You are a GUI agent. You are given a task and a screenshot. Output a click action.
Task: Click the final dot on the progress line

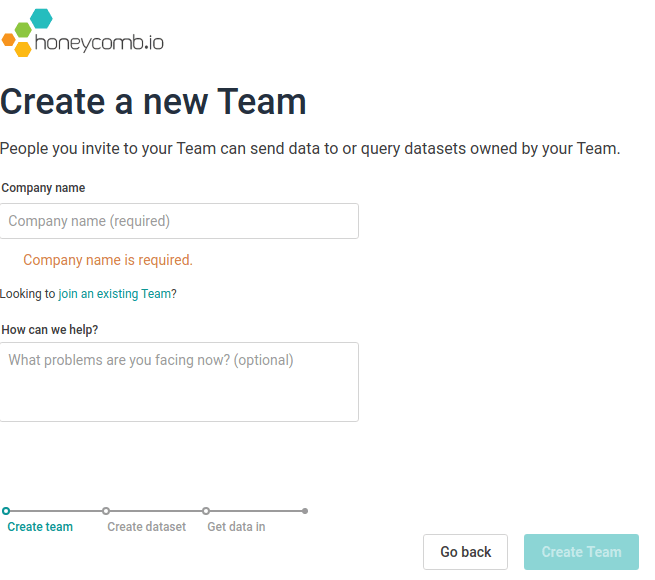coord(305,511)
